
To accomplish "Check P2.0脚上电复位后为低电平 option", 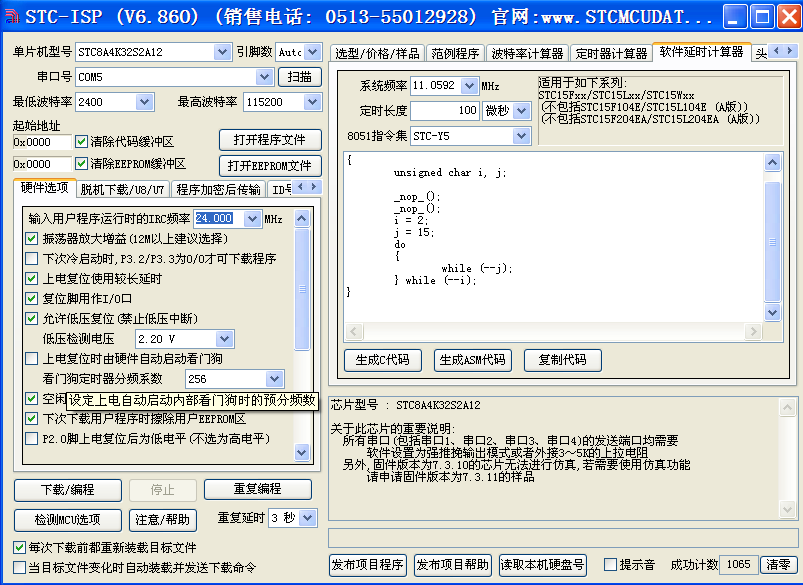I will click(x=32, y=438).
